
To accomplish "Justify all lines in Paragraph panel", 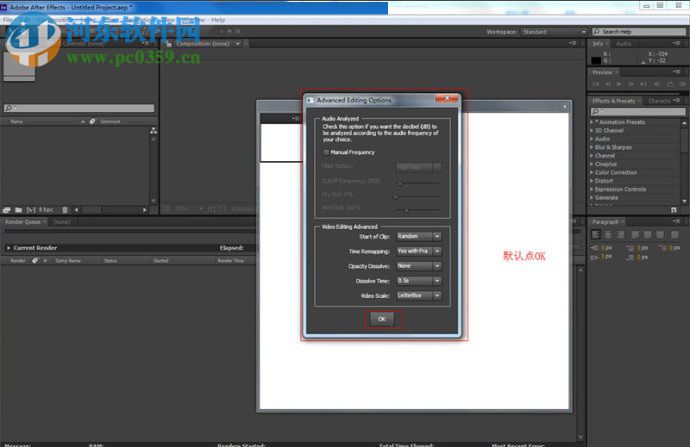I will click(x=675, y=234).
